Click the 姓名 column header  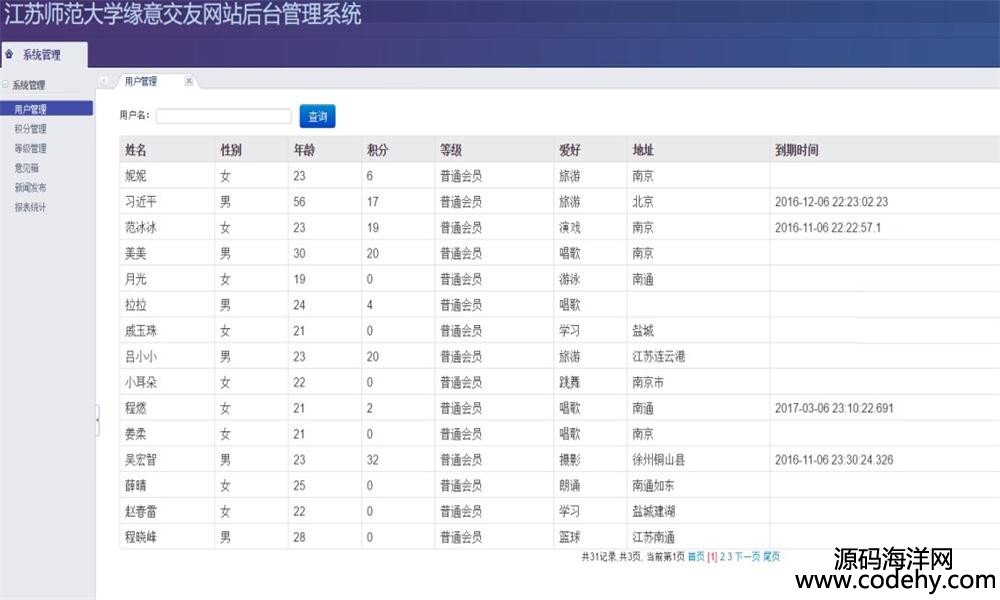pyautogui.click(x=136, y=150)
